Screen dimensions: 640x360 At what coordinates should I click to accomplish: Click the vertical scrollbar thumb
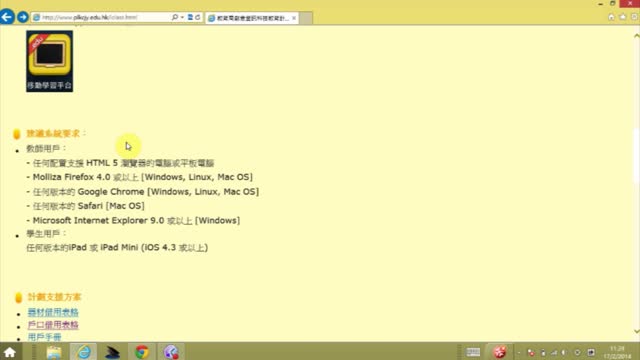636,157
